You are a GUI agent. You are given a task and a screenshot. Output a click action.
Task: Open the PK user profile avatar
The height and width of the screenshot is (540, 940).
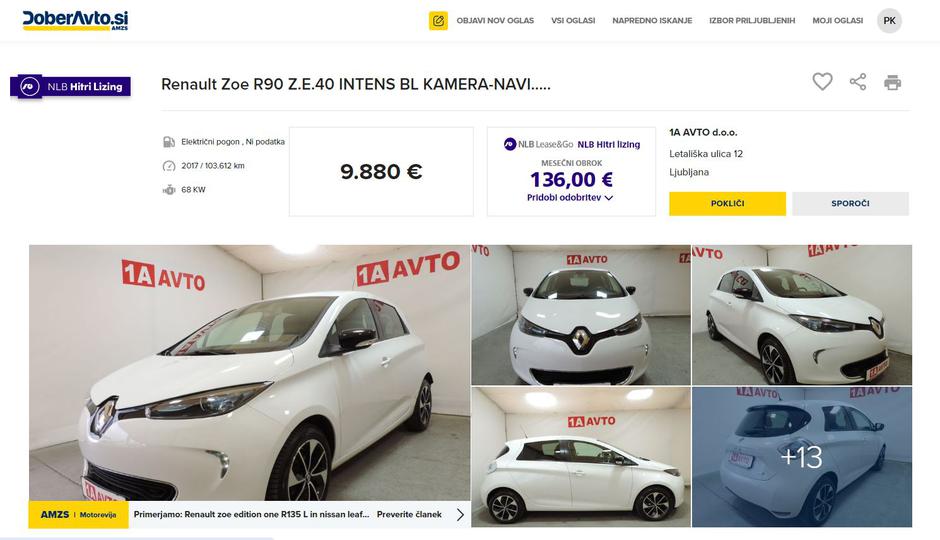click(889, 20)
